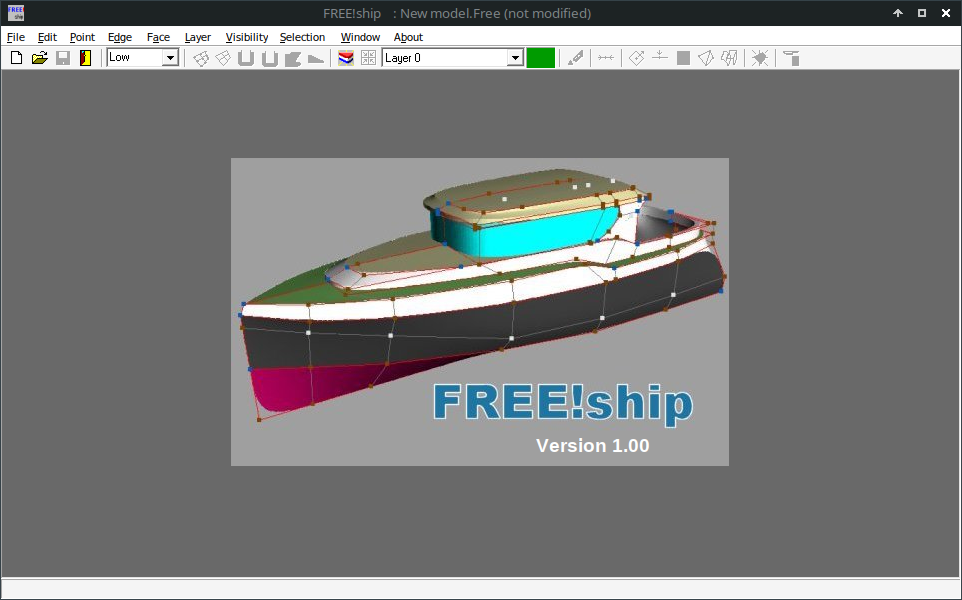Click the pencil-shaped tool icon near the green swatch
Image resolution: width=962 pixels, height=600 pixels.
point(575,58)
